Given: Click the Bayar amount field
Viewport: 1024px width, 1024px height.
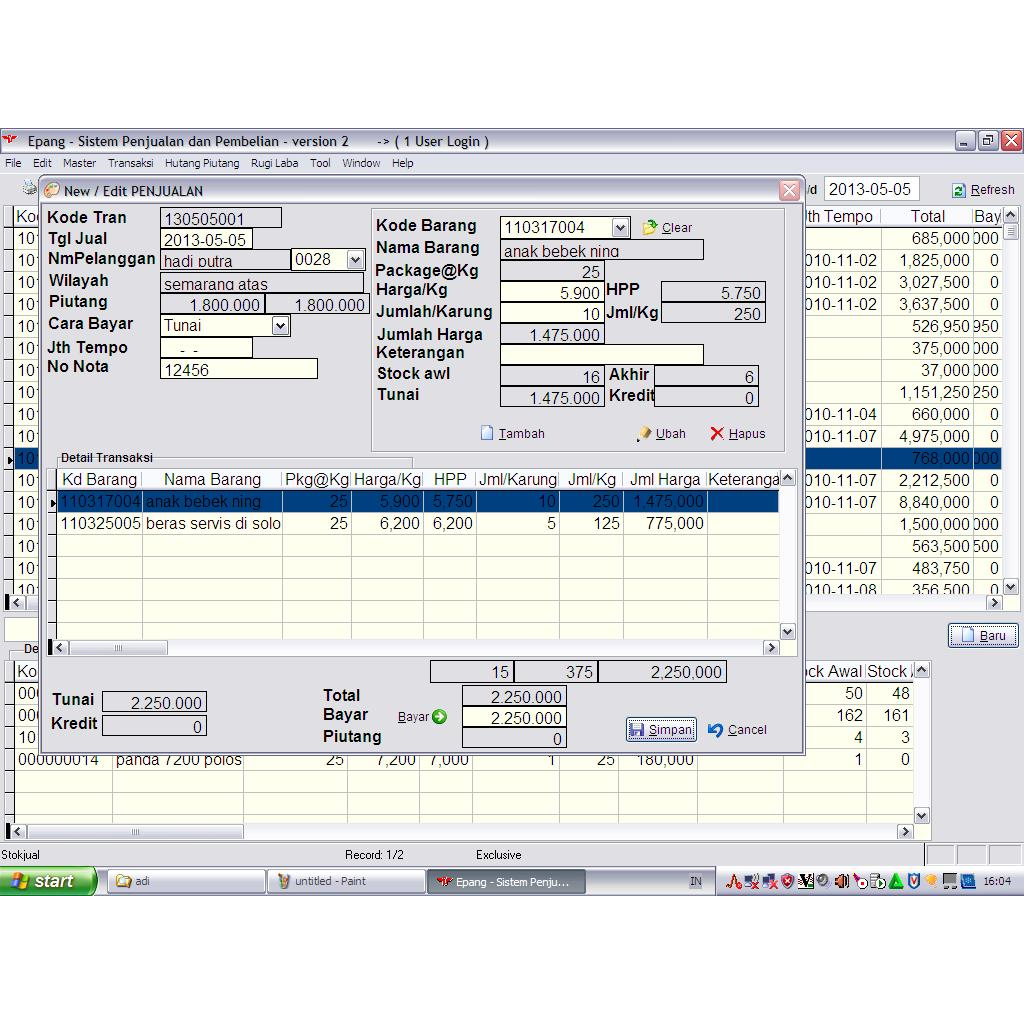Looking at the screenshot, I should tap(514, 718).
